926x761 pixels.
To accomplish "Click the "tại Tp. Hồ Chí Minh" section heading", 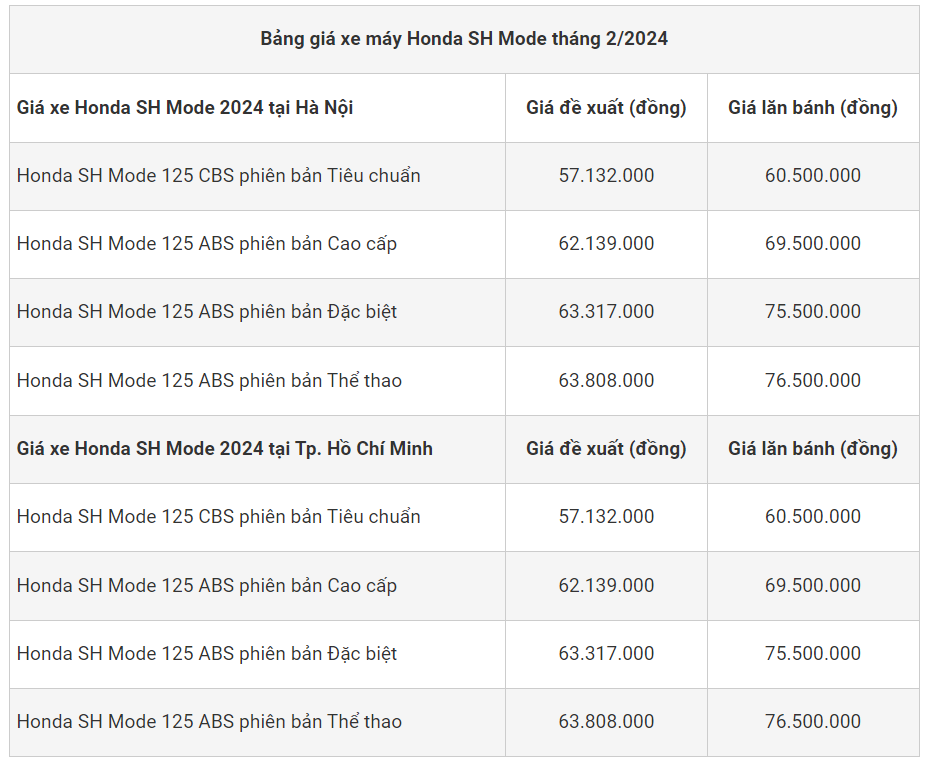I will (225, 448).
